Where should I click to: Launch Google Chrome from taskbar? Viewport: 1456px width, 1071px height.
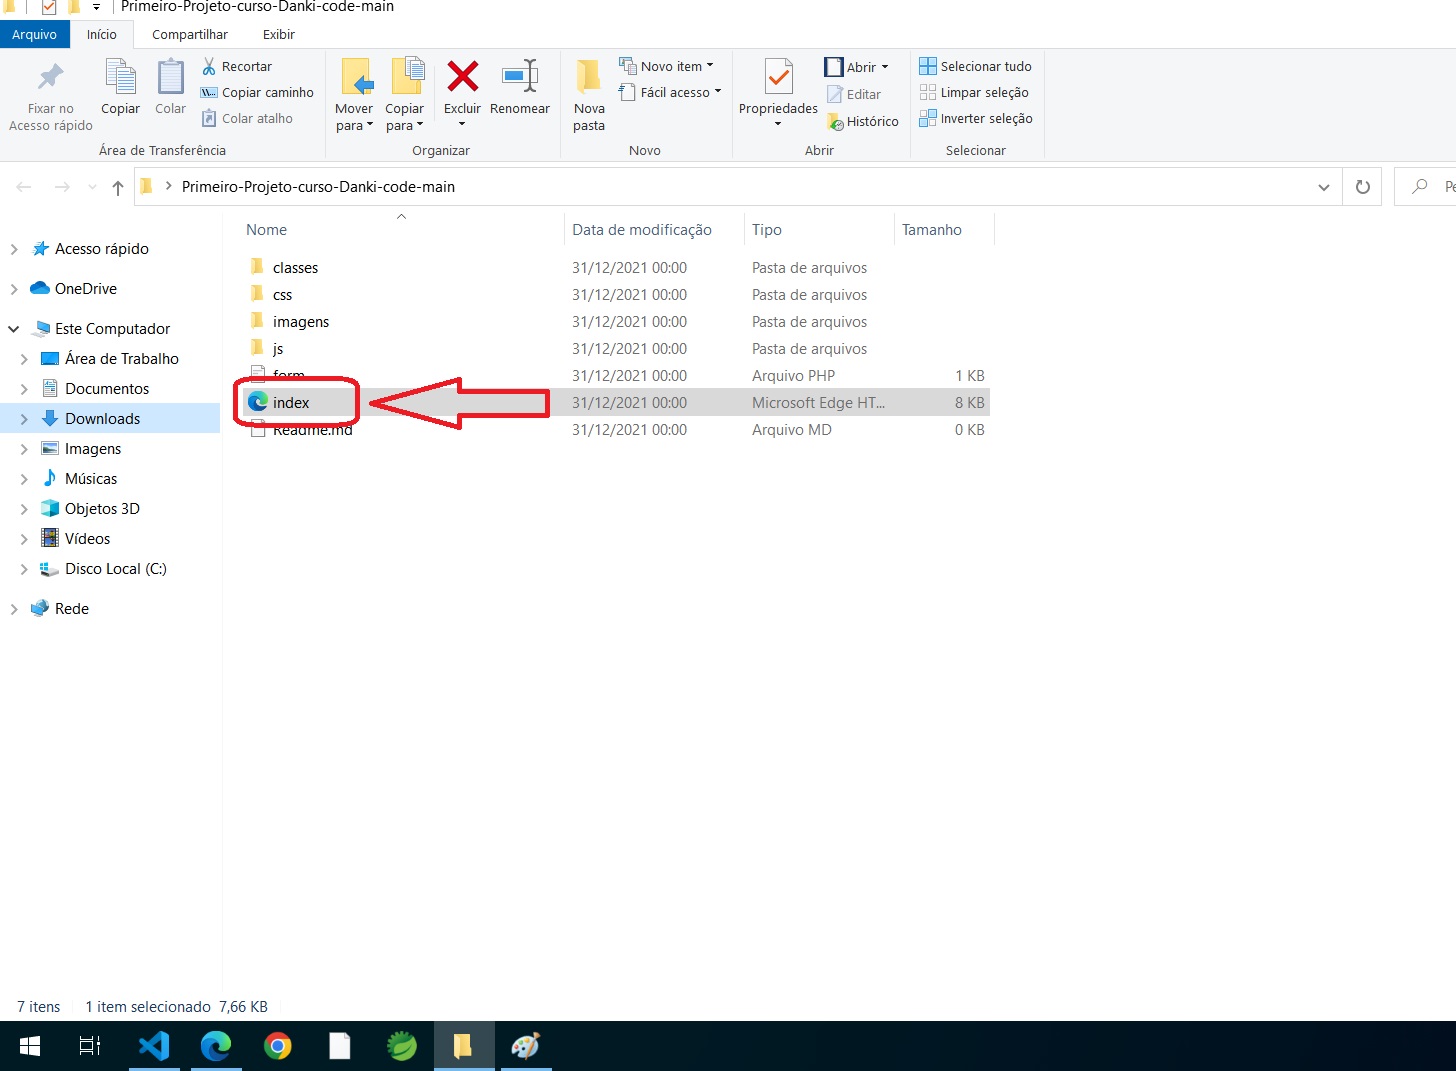click(x=278, y=1046)
